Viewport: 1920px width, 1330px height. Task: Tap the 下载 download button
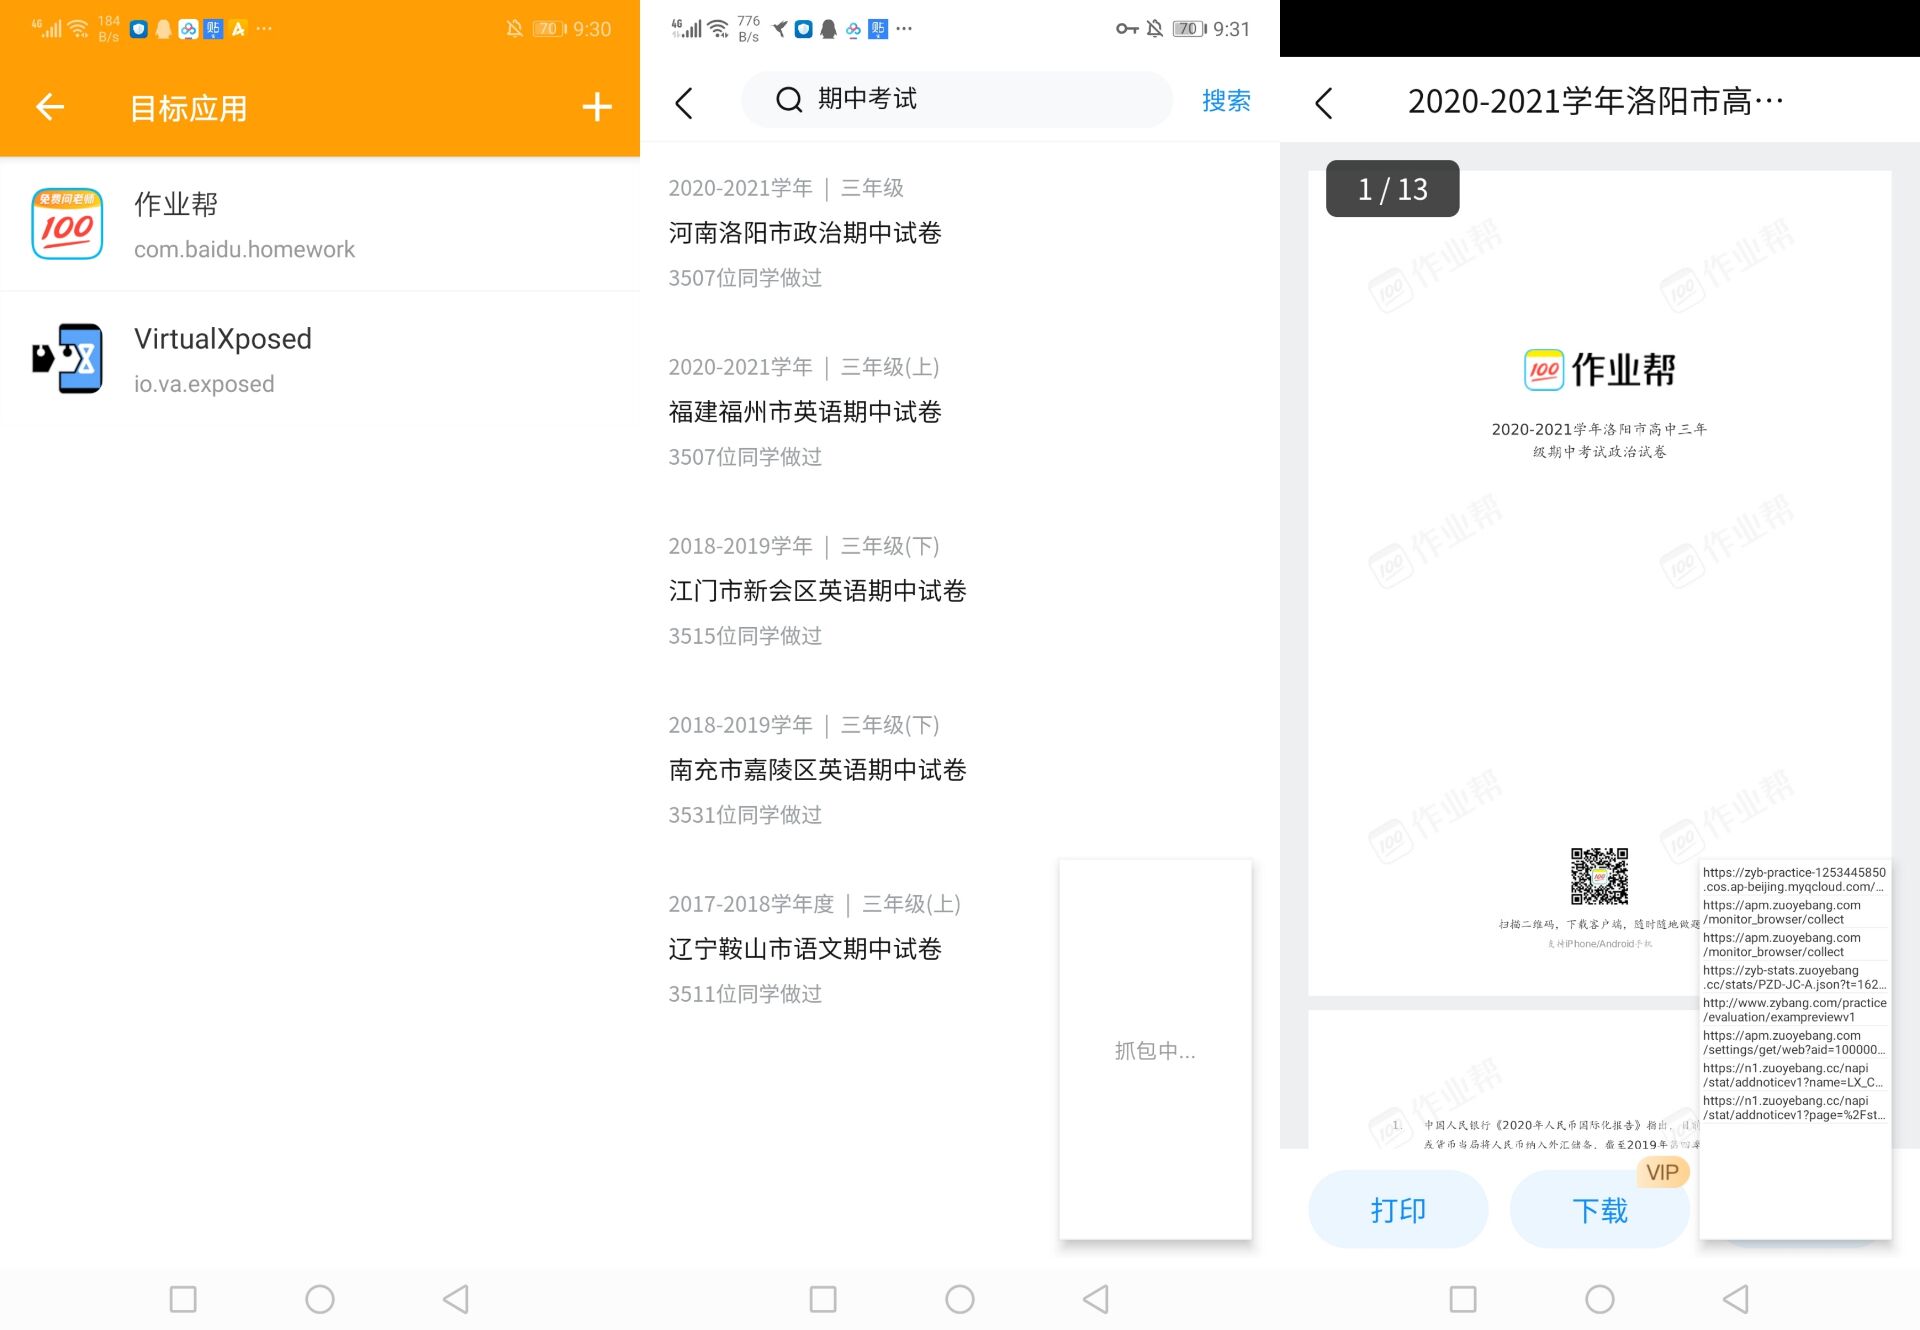point(1599,1210)
